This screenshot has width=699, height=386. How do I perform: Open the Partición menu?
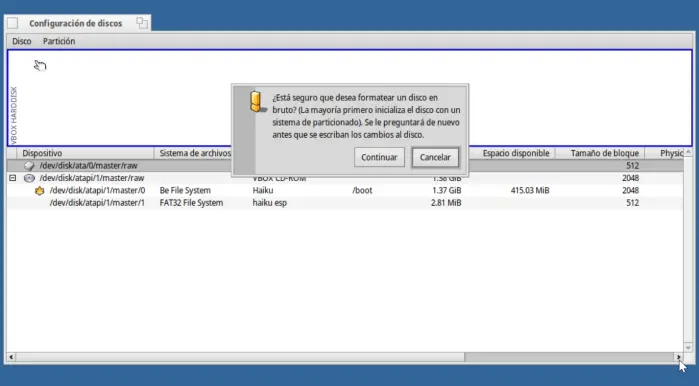pyautogui.click(x=59, y=41)
